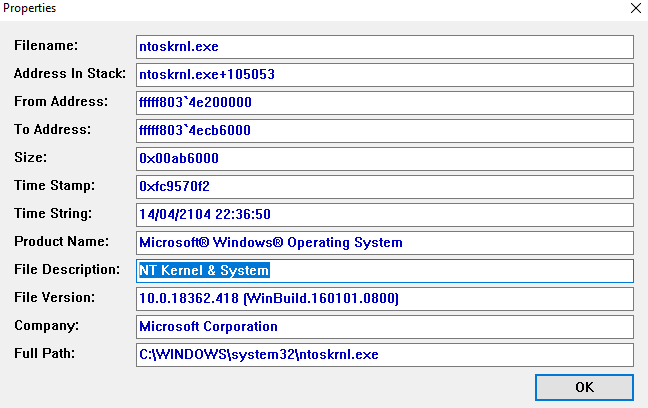Click the 'From Address:' label

[61, 102]
